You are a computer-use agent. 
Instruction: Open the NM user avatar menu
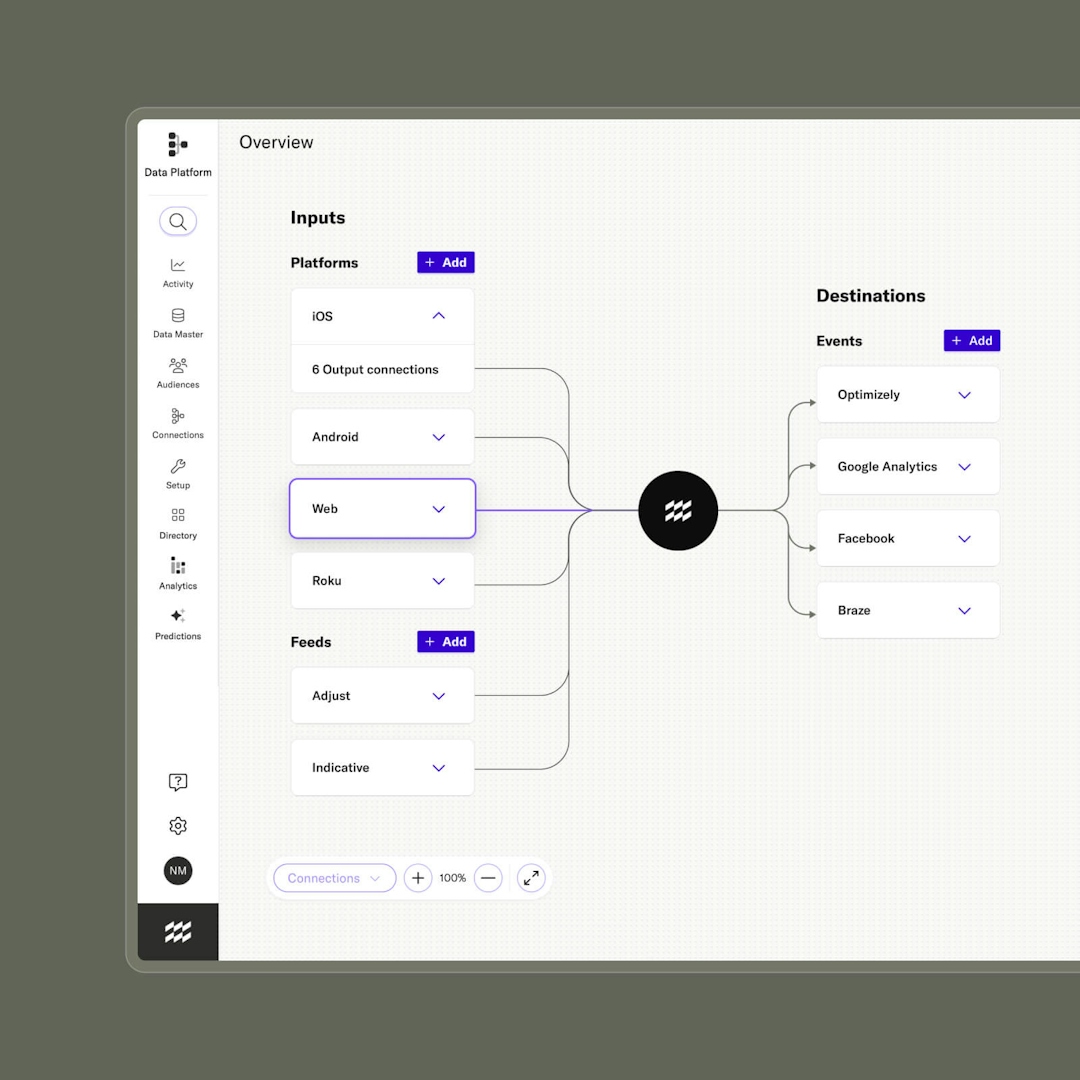tap(178, 871)
